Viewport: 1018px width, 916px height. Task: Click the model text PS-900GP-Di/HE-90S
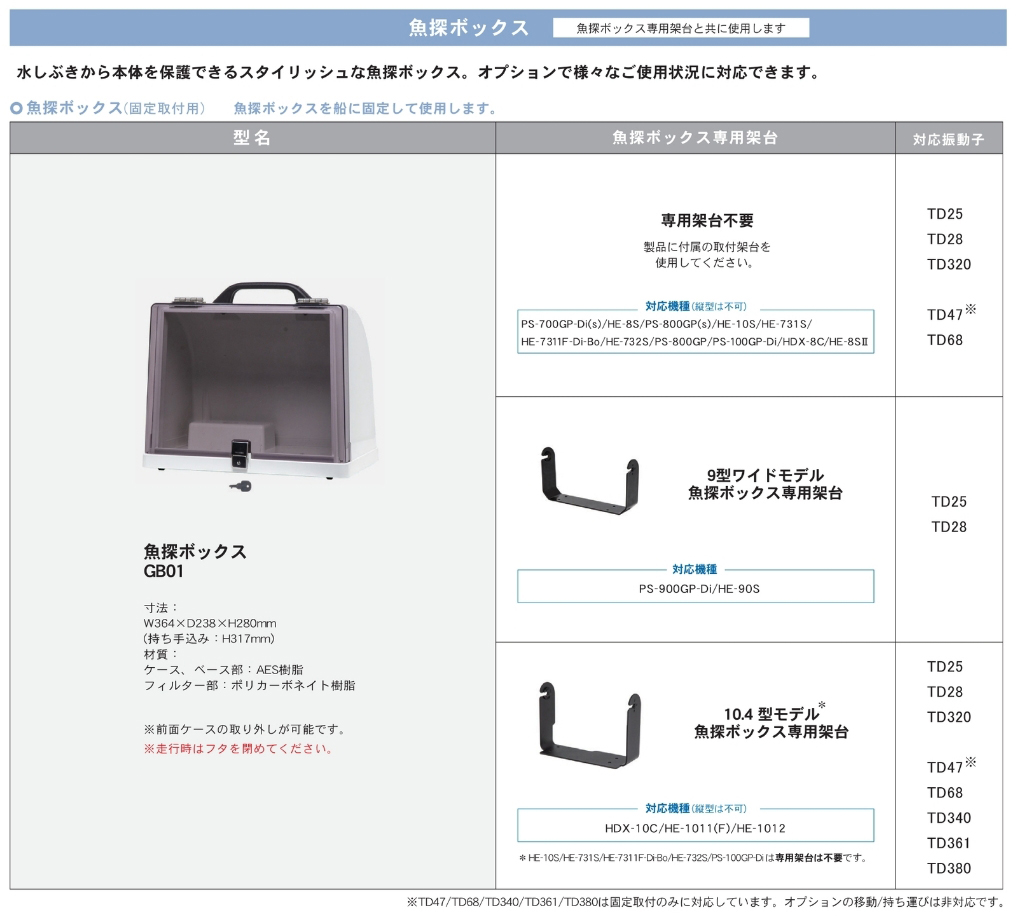coord(699,589)
